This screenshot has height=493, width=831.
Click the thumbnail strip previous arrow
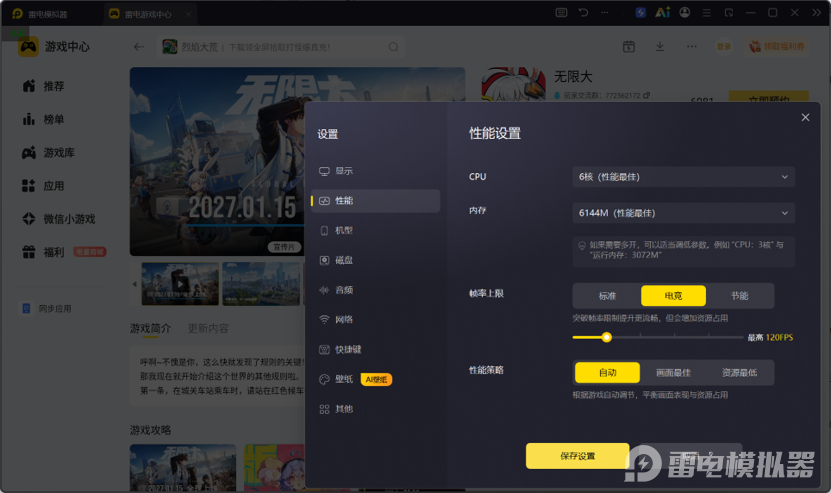click(135, 284)
